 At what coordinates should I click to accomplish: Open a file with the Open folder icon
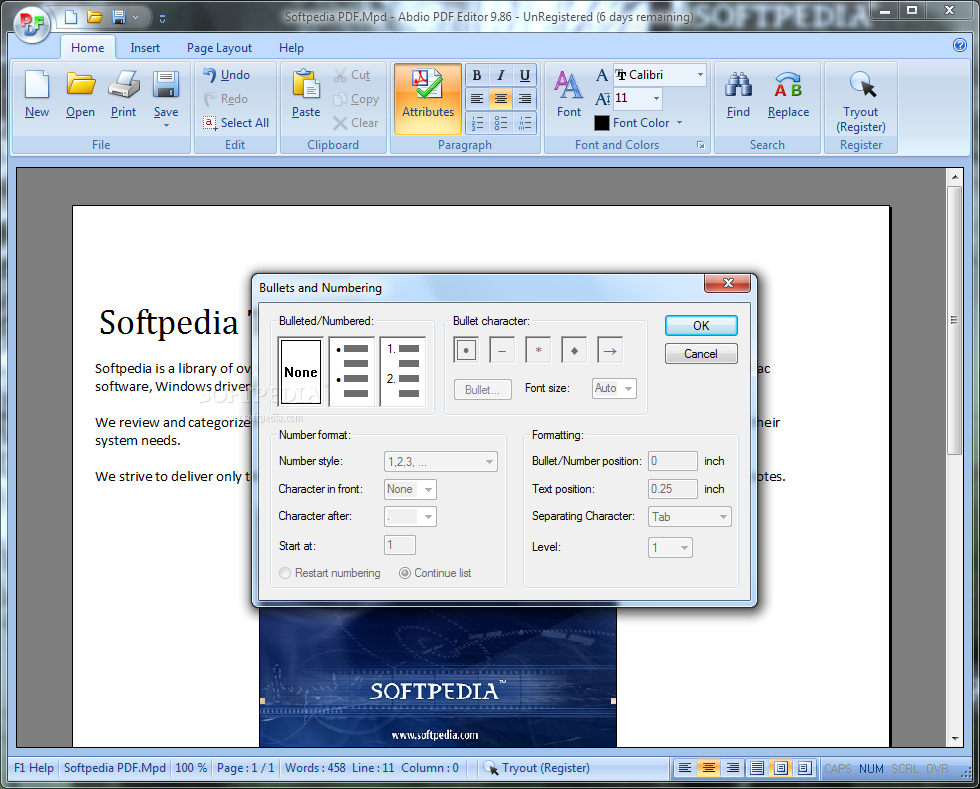(81, 84)
